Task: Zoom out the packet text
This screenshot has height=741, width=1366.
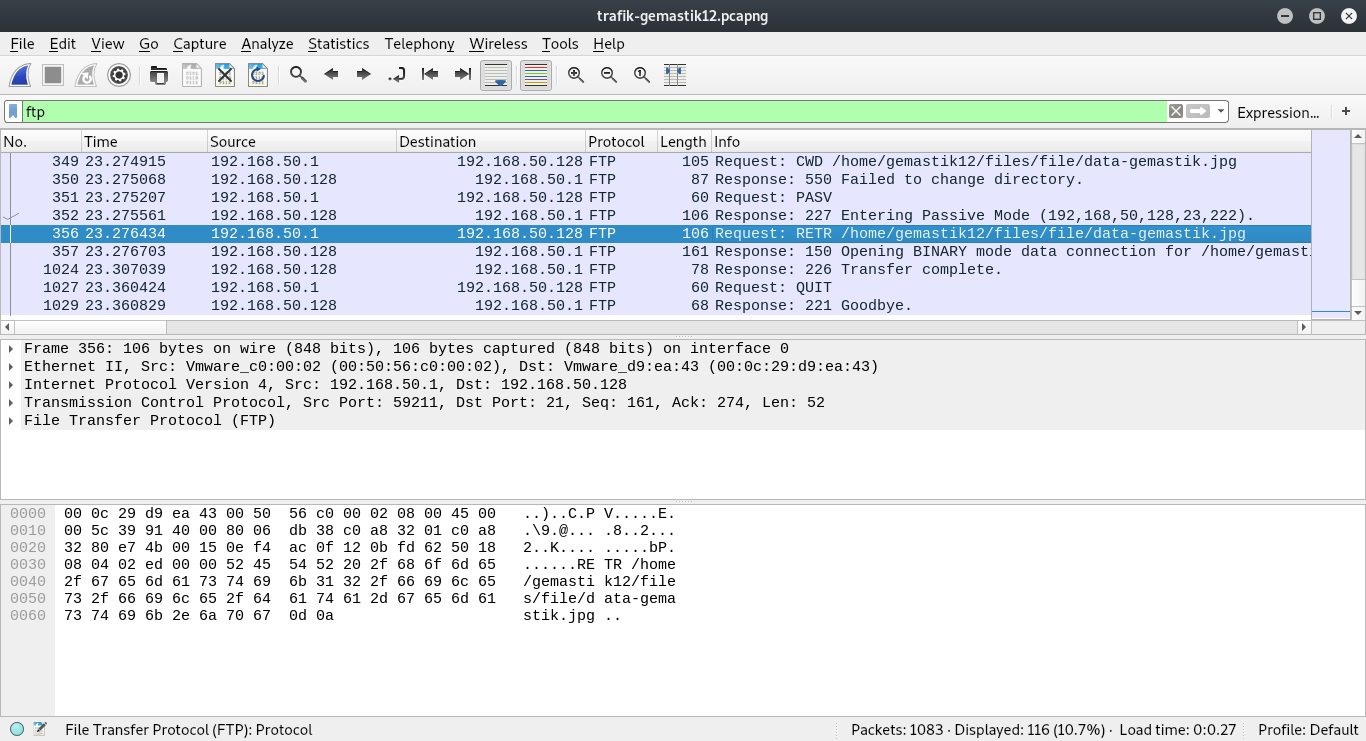Action: [609, 75]
